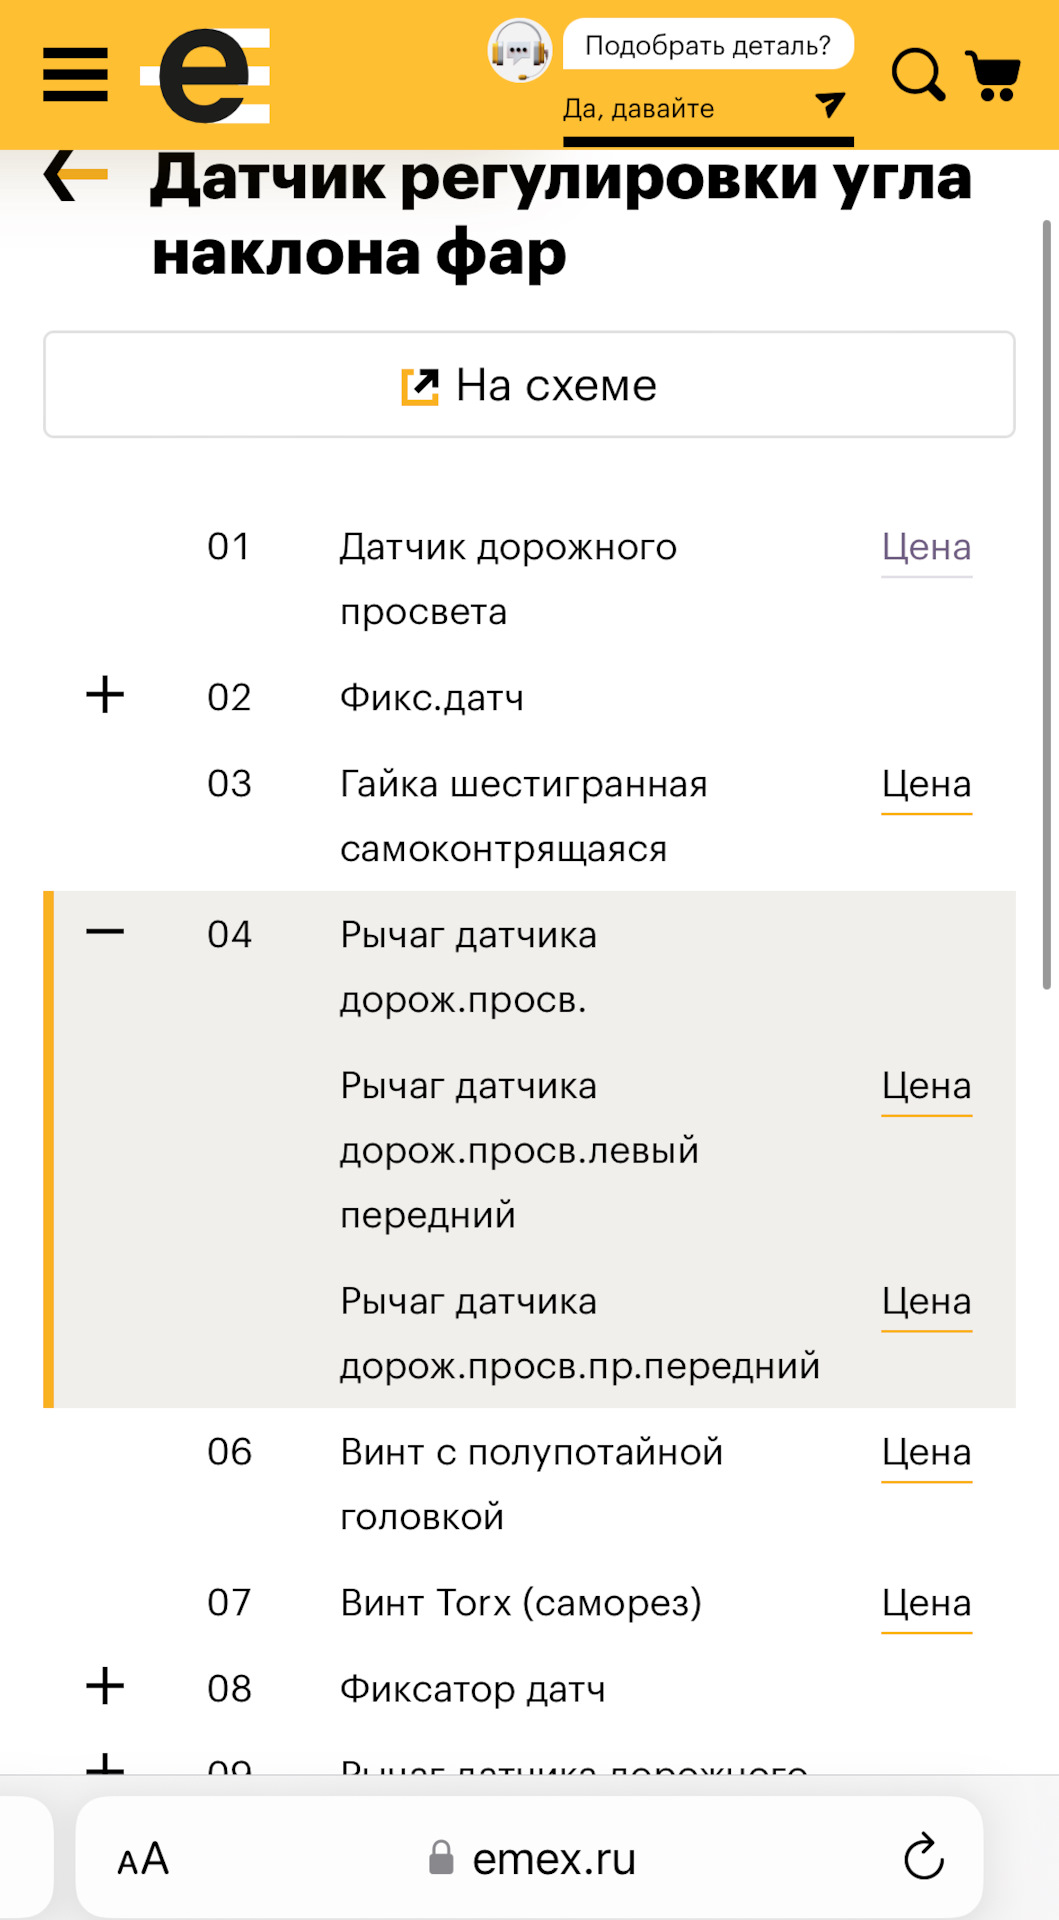Reload the page in the browser bar

(x=923, y=1858)
